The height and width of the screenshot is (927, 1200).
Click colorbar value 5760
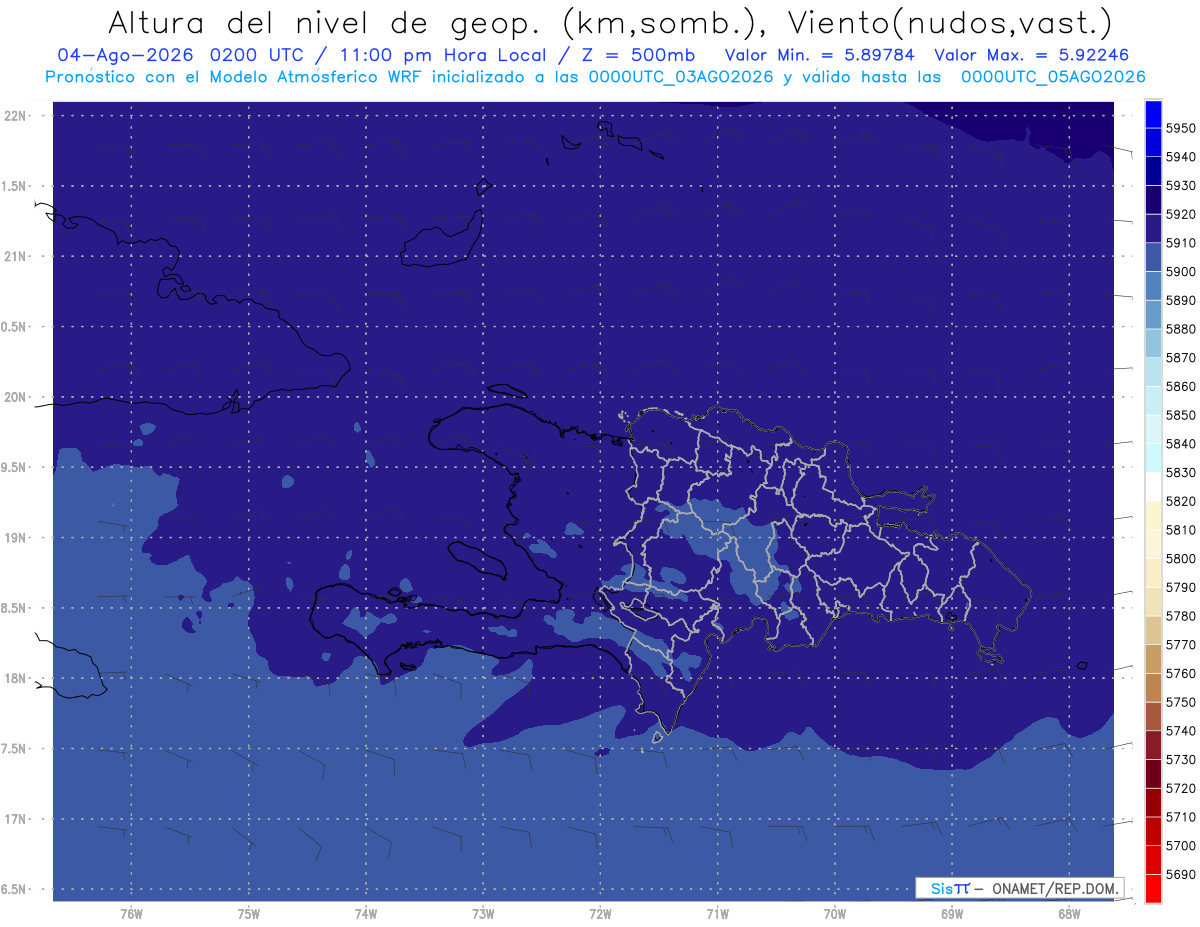tap(1181, 673)
